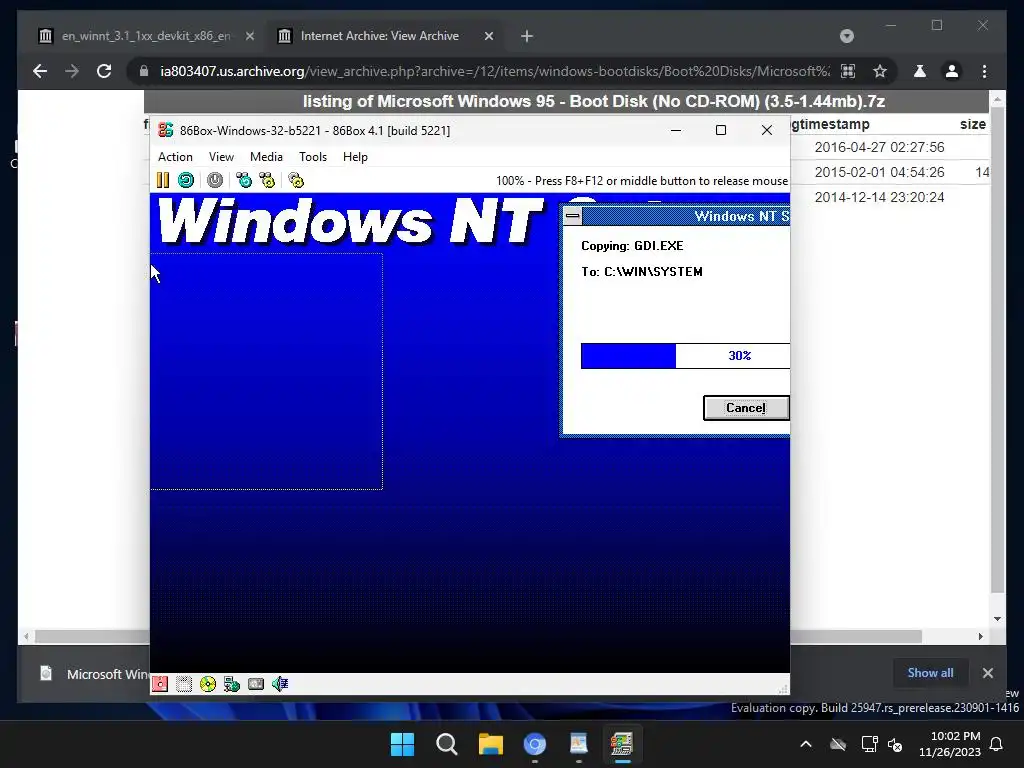Viewport: 1024px width, 768px height.
Task: Close the browser downloads bar
Action: [x=987, y=673]
